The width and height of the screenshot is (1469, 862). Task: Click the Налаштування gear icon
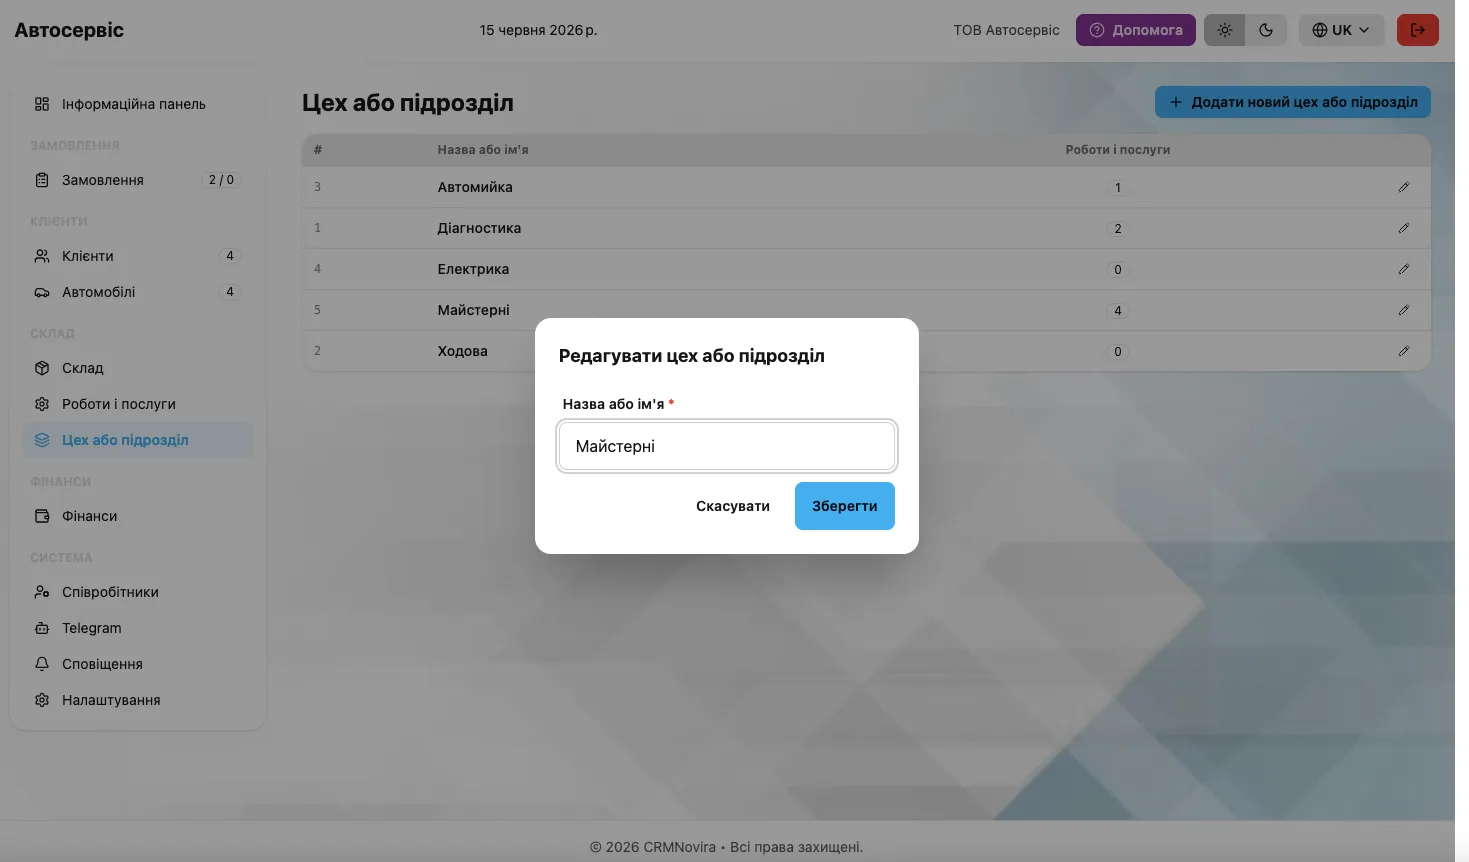pos(42,700)
